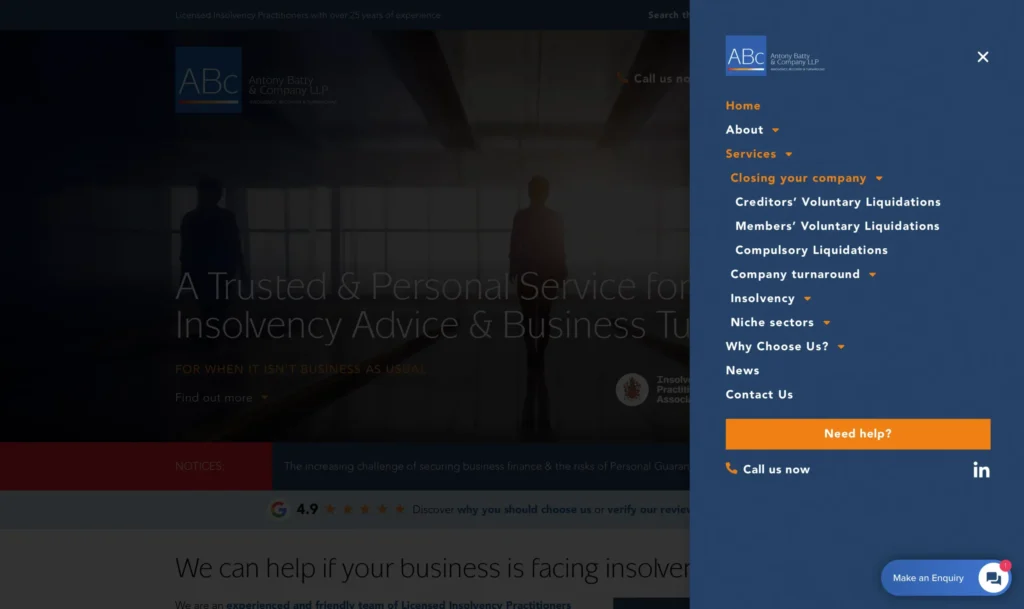Click the phone icon beside Call us now
Viewport: 1024px width, 609px height.
point(732,469)
